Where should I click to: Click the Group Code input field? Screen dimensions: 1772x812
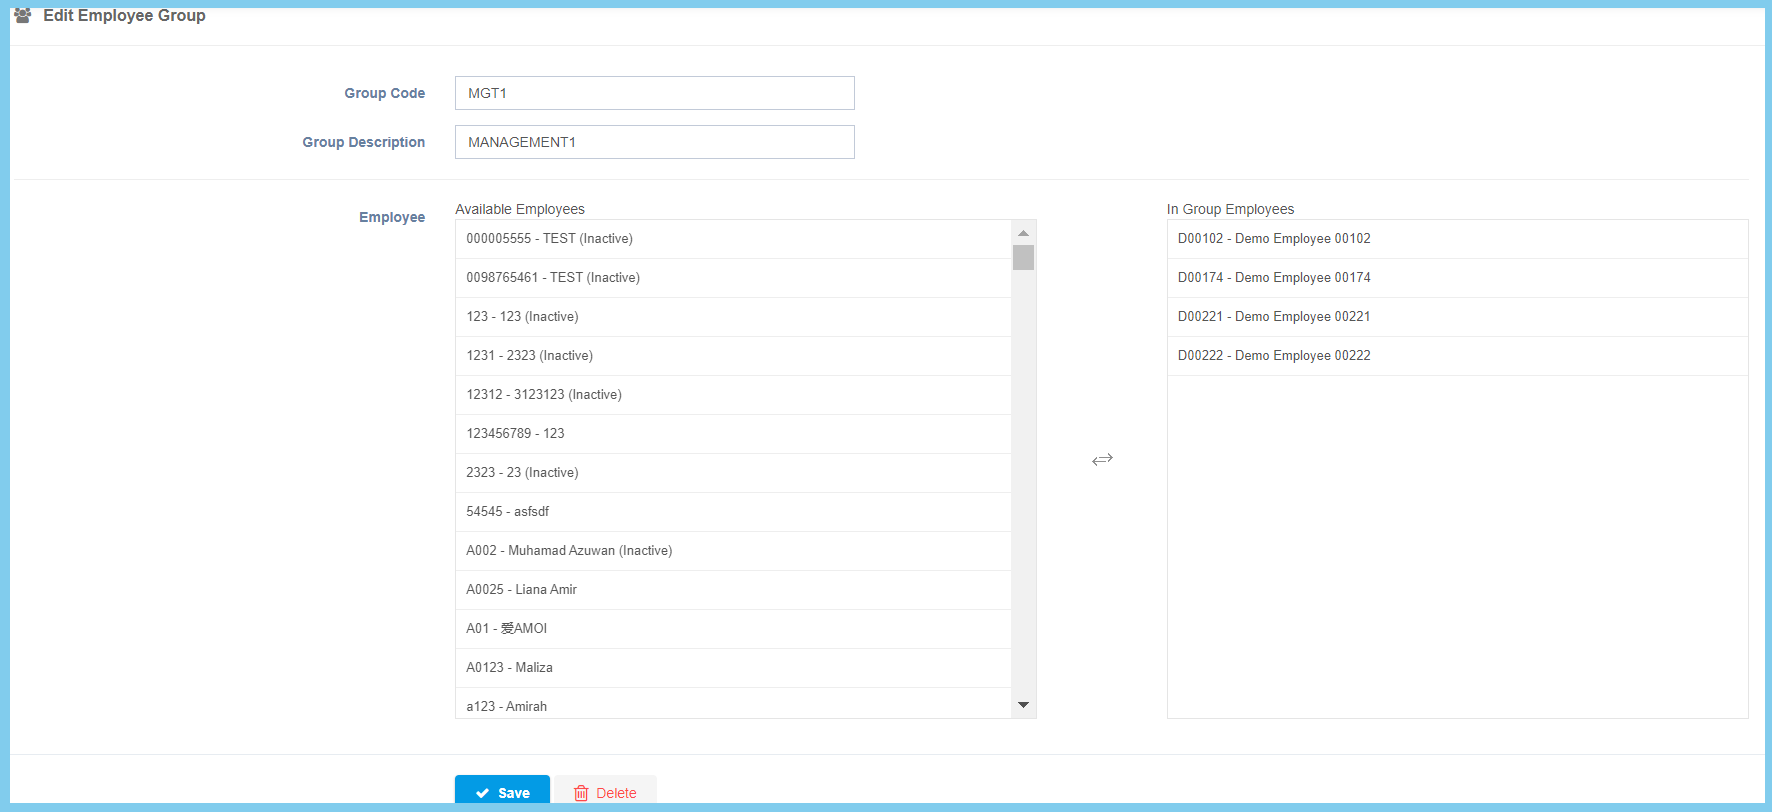click(x=654, y=93)
